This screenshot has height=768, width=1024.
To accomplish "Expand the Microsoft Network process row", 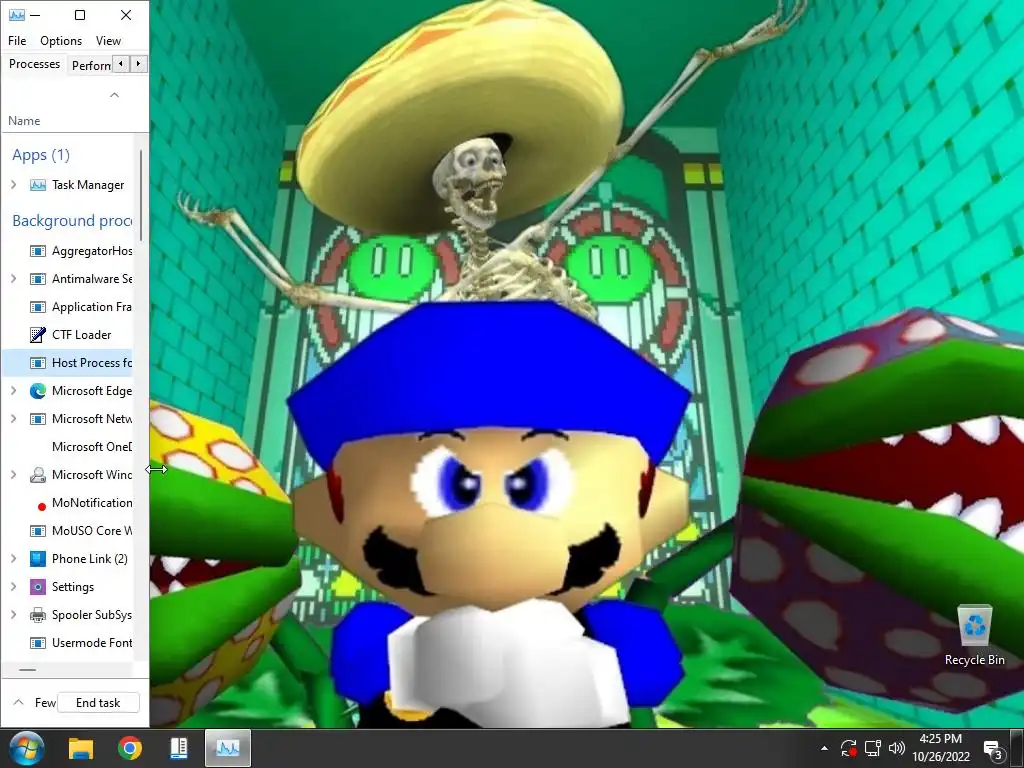I will point(14,419).
